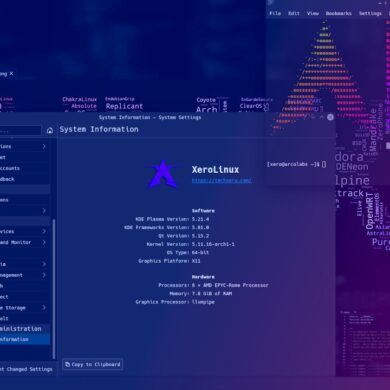Open the KDE Connect sidebar entry
The height and width of the screenshot is (390, 390).
click(x=25, y=297)
